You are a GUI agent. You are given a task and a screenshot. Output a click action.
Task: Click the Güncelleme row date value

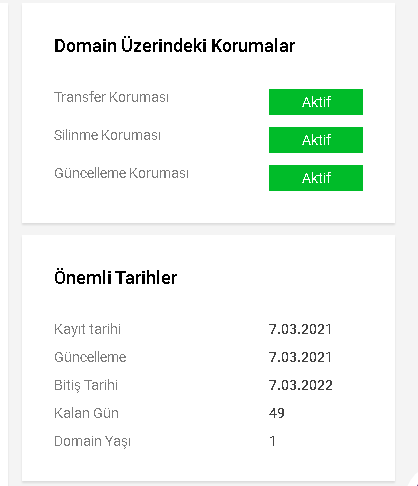tap(300, 357)
